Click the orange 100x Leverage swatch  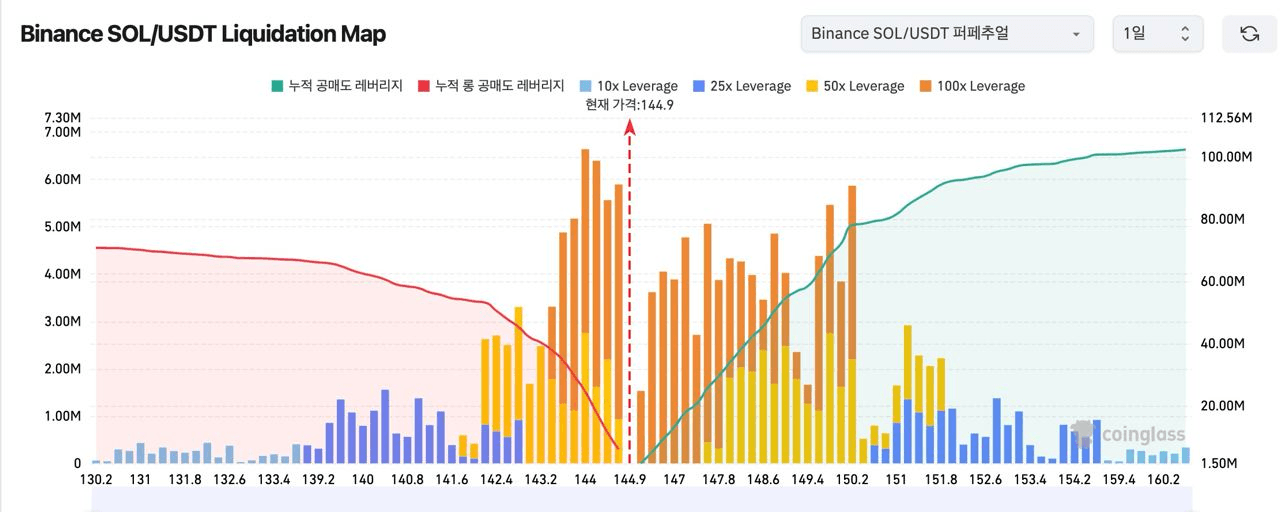[x=925, y=86]
